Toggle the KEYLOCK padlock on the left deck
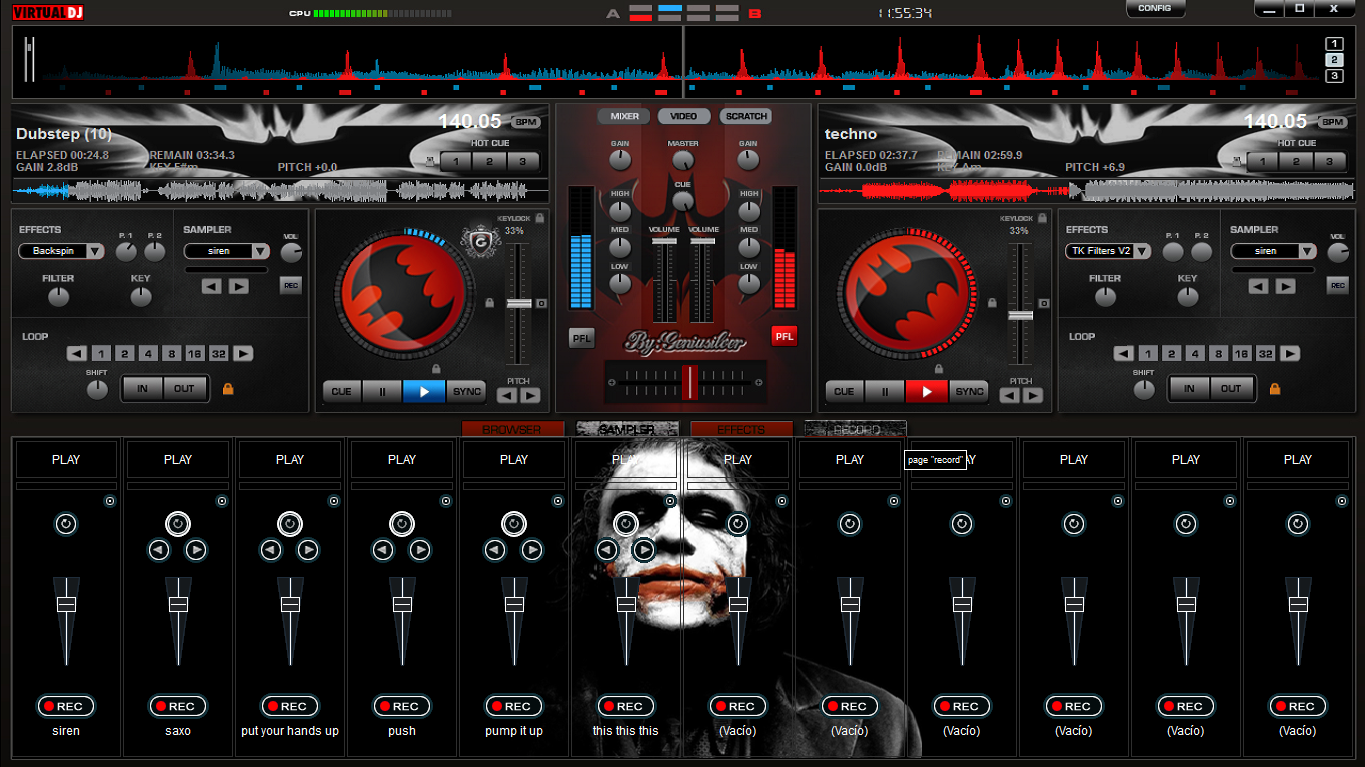 (x=540, y=217)
